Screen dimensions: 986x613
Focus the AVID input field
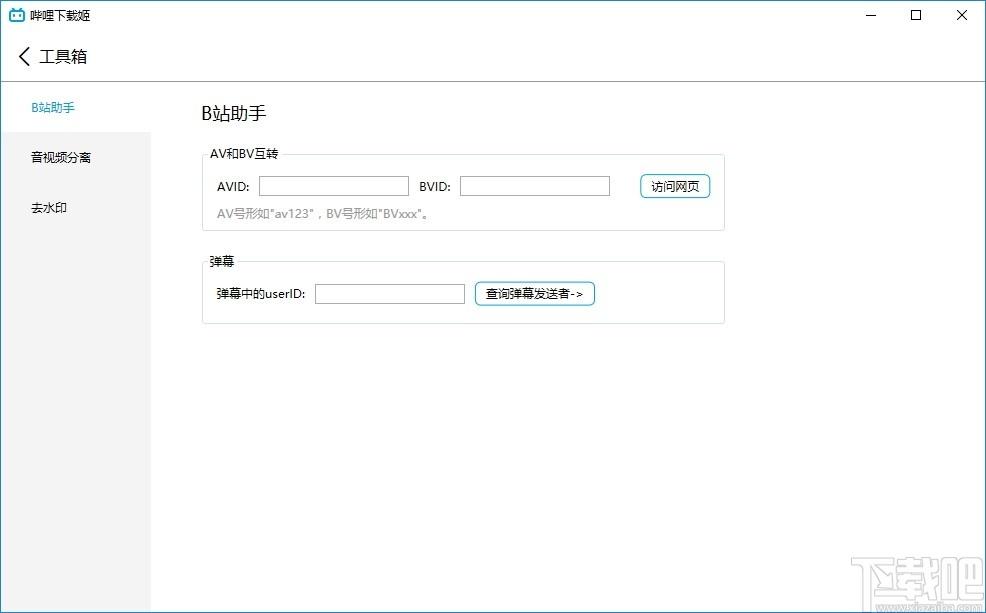334,186
